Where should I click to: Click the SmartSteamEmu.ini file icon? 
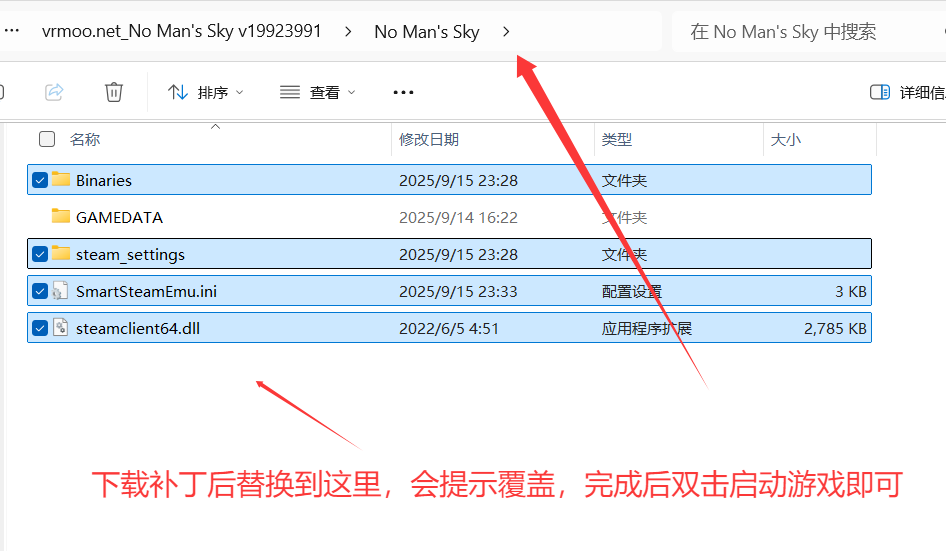tap(60, 291)
